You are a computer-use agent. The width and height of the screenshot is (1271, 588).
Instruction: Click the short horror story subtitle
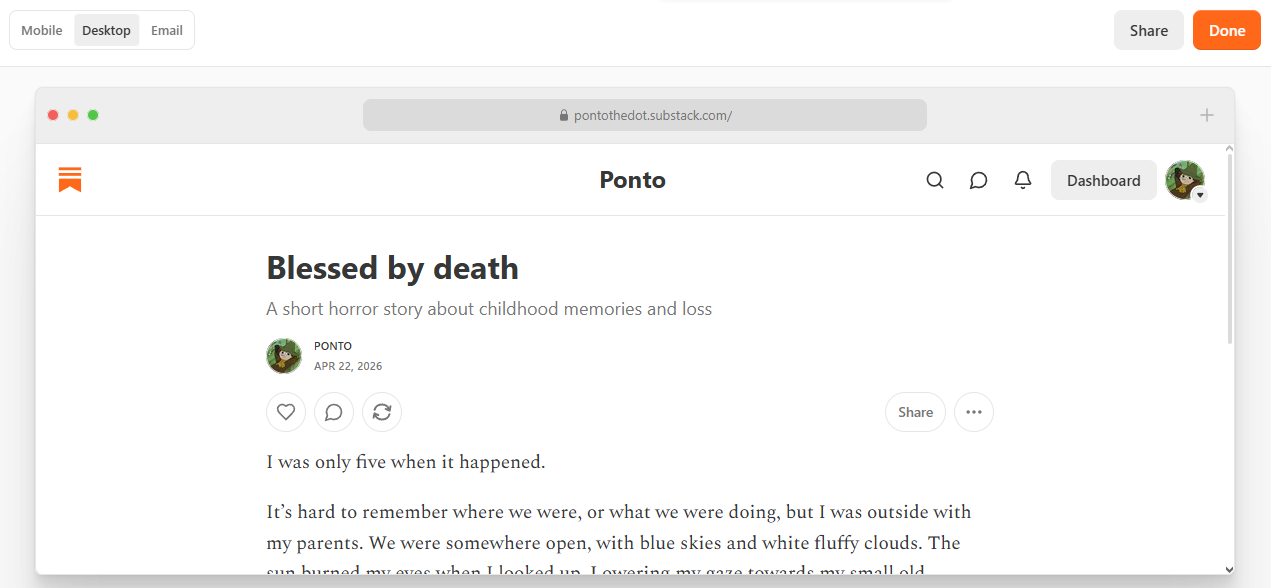489,309
